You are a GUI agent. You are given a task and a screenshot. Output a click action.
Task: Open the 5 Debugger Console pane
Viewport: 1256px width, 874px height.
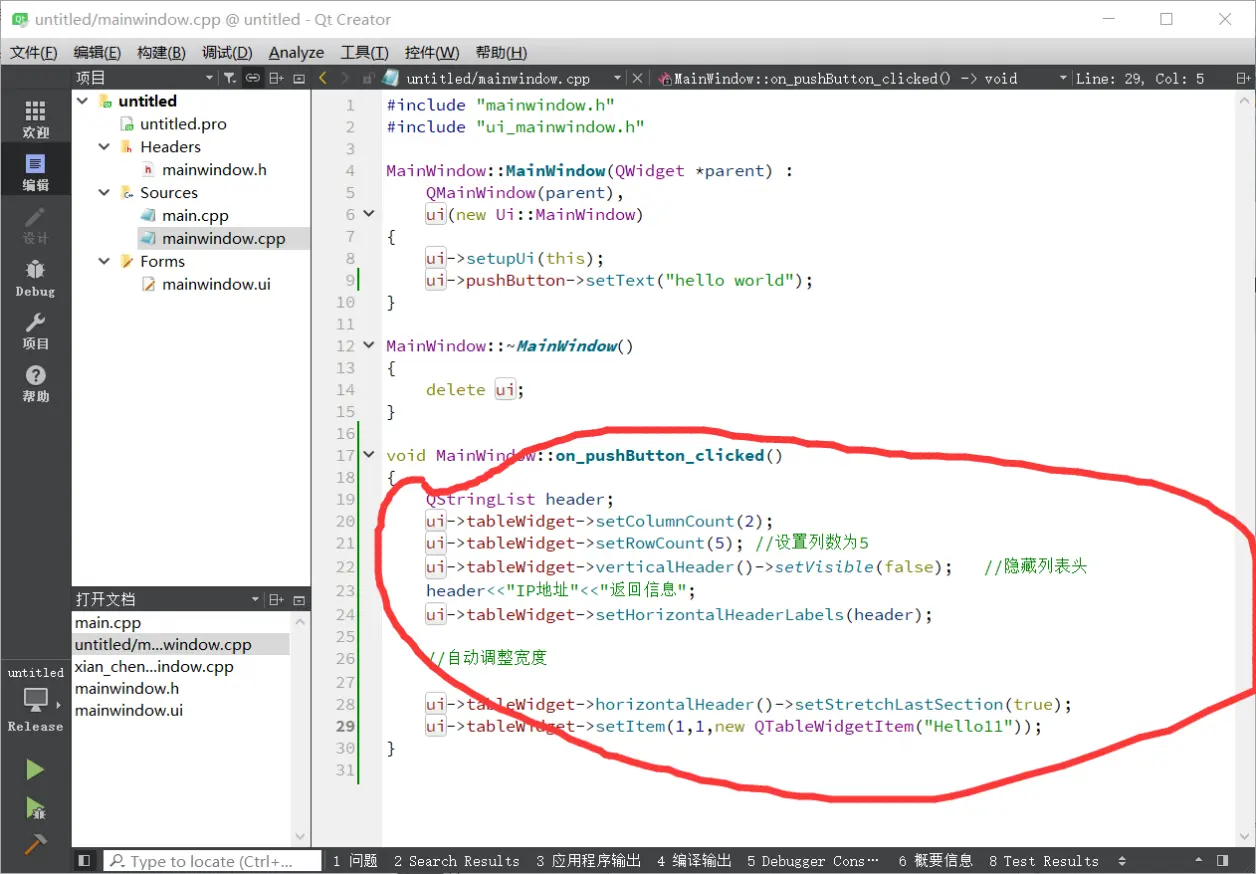click(x=813, y=861)
